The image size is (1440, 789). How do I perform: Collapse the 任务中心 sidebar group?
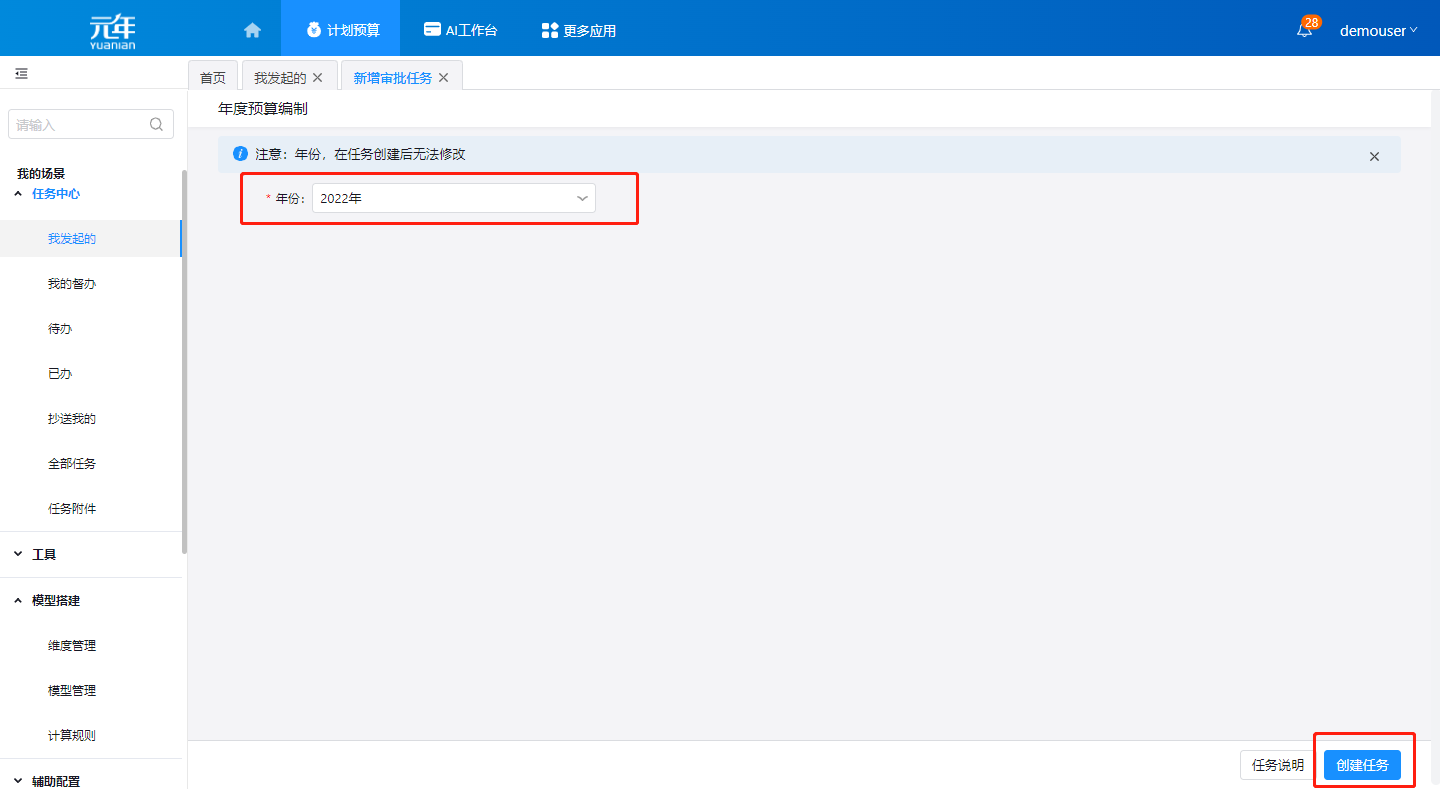tap(55, 194)
